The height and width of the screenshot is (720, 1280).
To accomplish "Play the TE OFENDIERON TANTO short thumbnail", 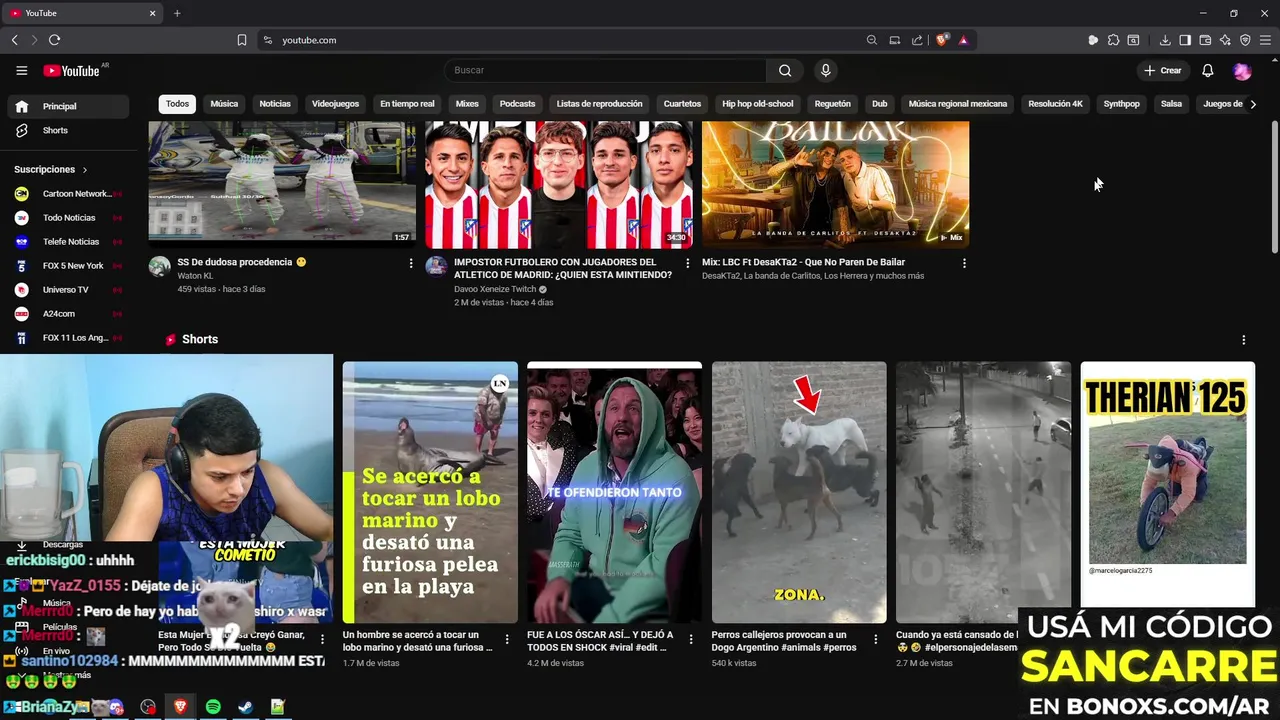I will point(614,492).
